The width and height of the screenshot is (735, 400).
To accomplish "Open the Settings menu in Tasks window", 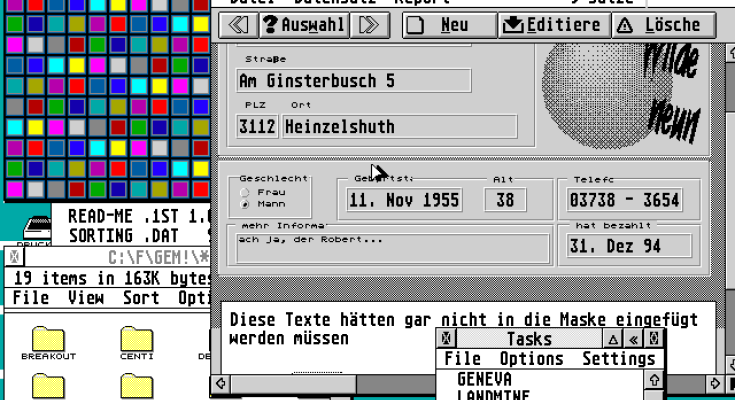I will (618, 359).
